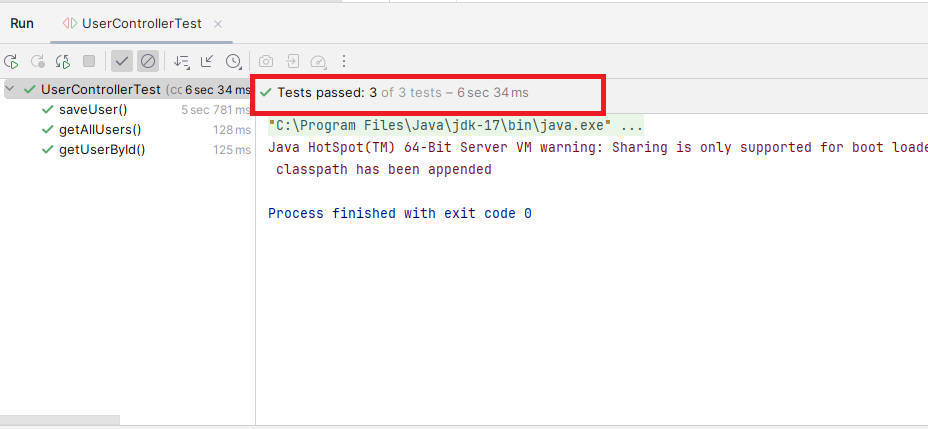
Task: Click the camera dump threads icon
Action: pos(267,61)
